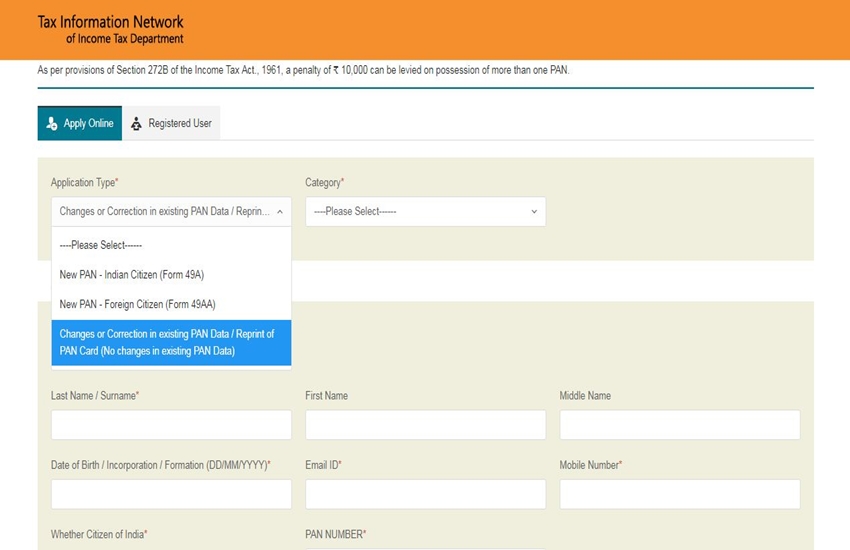Click into the First Name field
The height and width of the screenshot is (550, 850).
(425, 425)
